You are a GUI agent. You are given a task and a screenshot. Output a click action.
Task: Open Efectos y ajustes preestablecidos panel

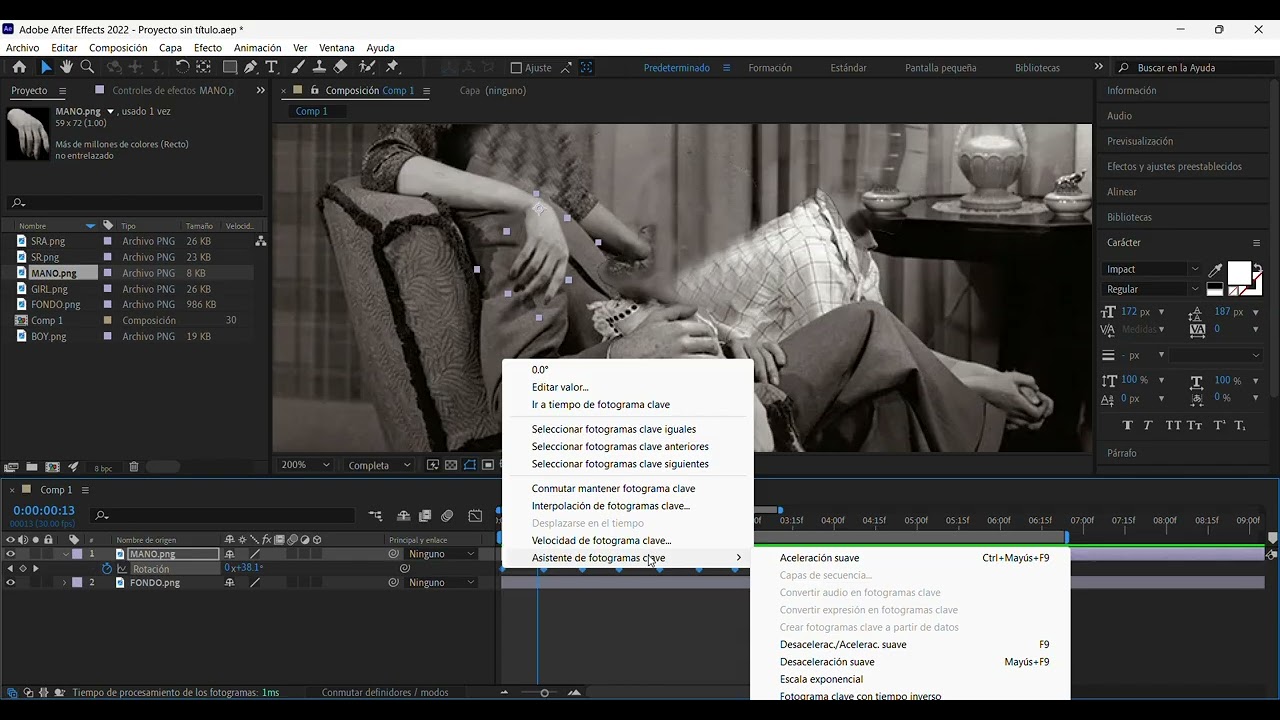(x=1174, y=166)
